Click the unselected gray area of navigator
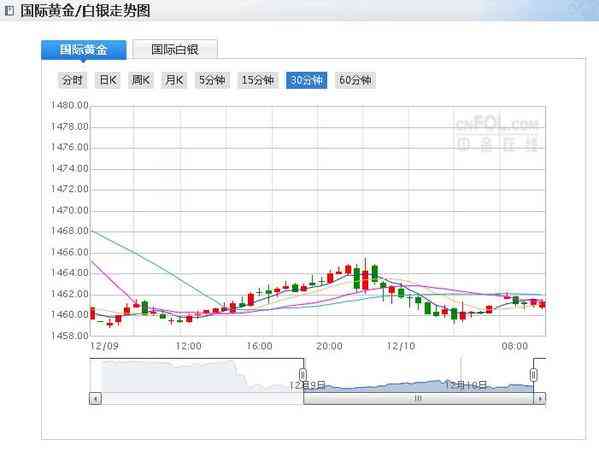599x451 pixels. coord(196,375)
